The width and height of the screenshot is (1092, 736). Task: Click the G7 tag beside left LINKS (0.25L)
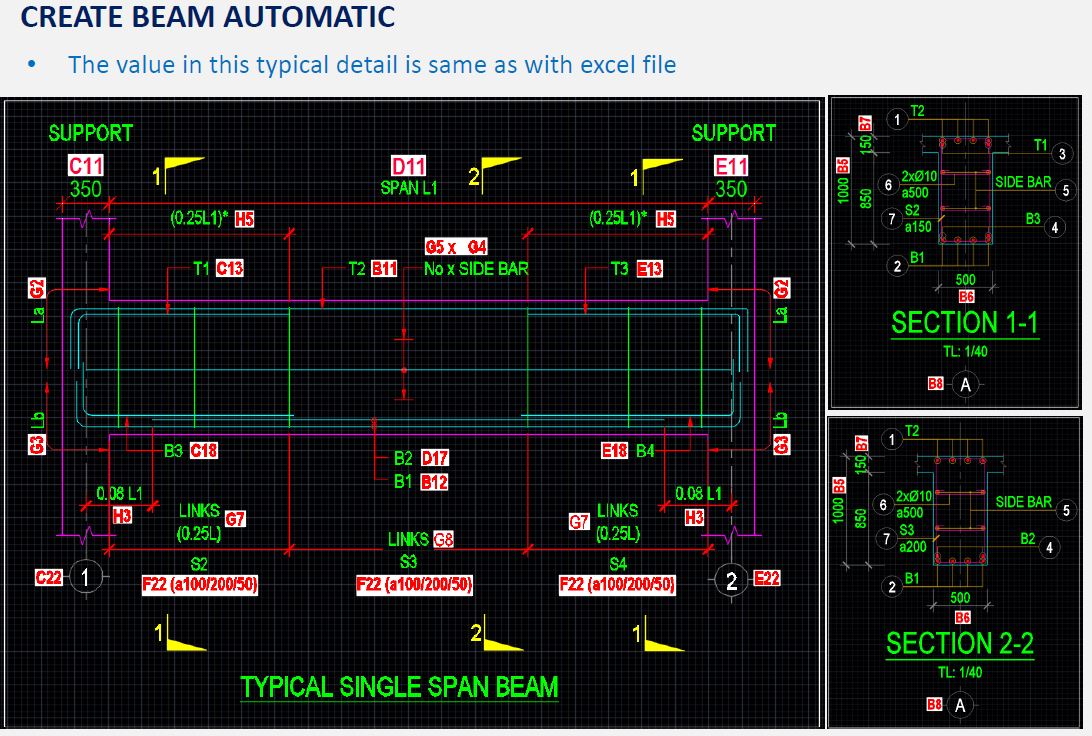point(235,519)
